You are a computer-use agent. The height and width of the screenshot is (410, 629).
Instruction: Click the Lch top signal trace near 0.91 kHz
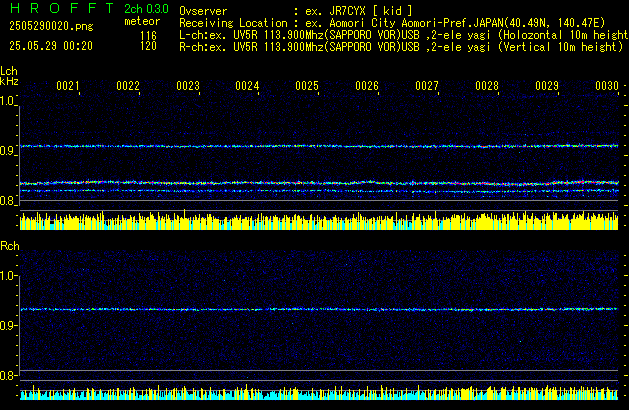point(319,146)
